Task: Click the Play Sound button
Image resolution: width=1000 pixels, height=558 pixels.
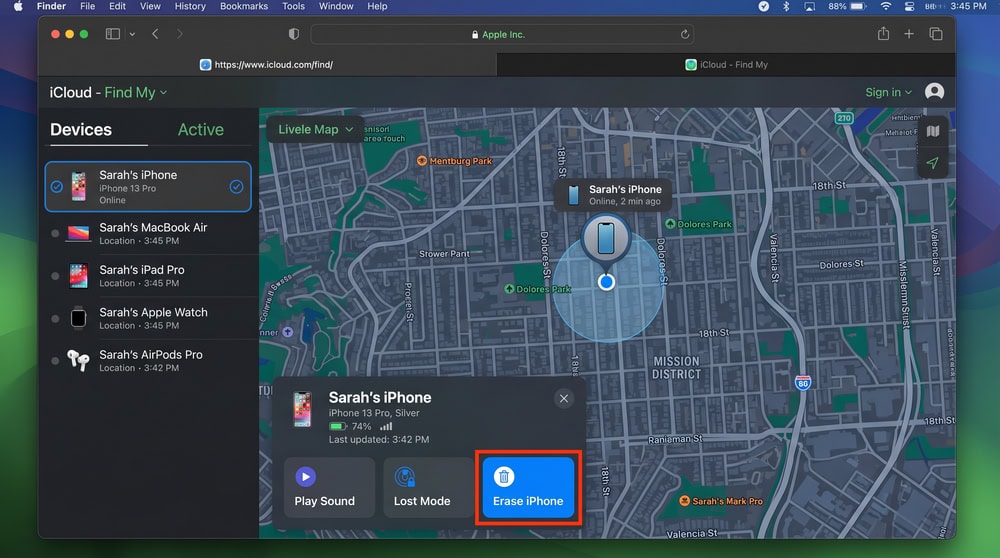Action: pos(329,488)
